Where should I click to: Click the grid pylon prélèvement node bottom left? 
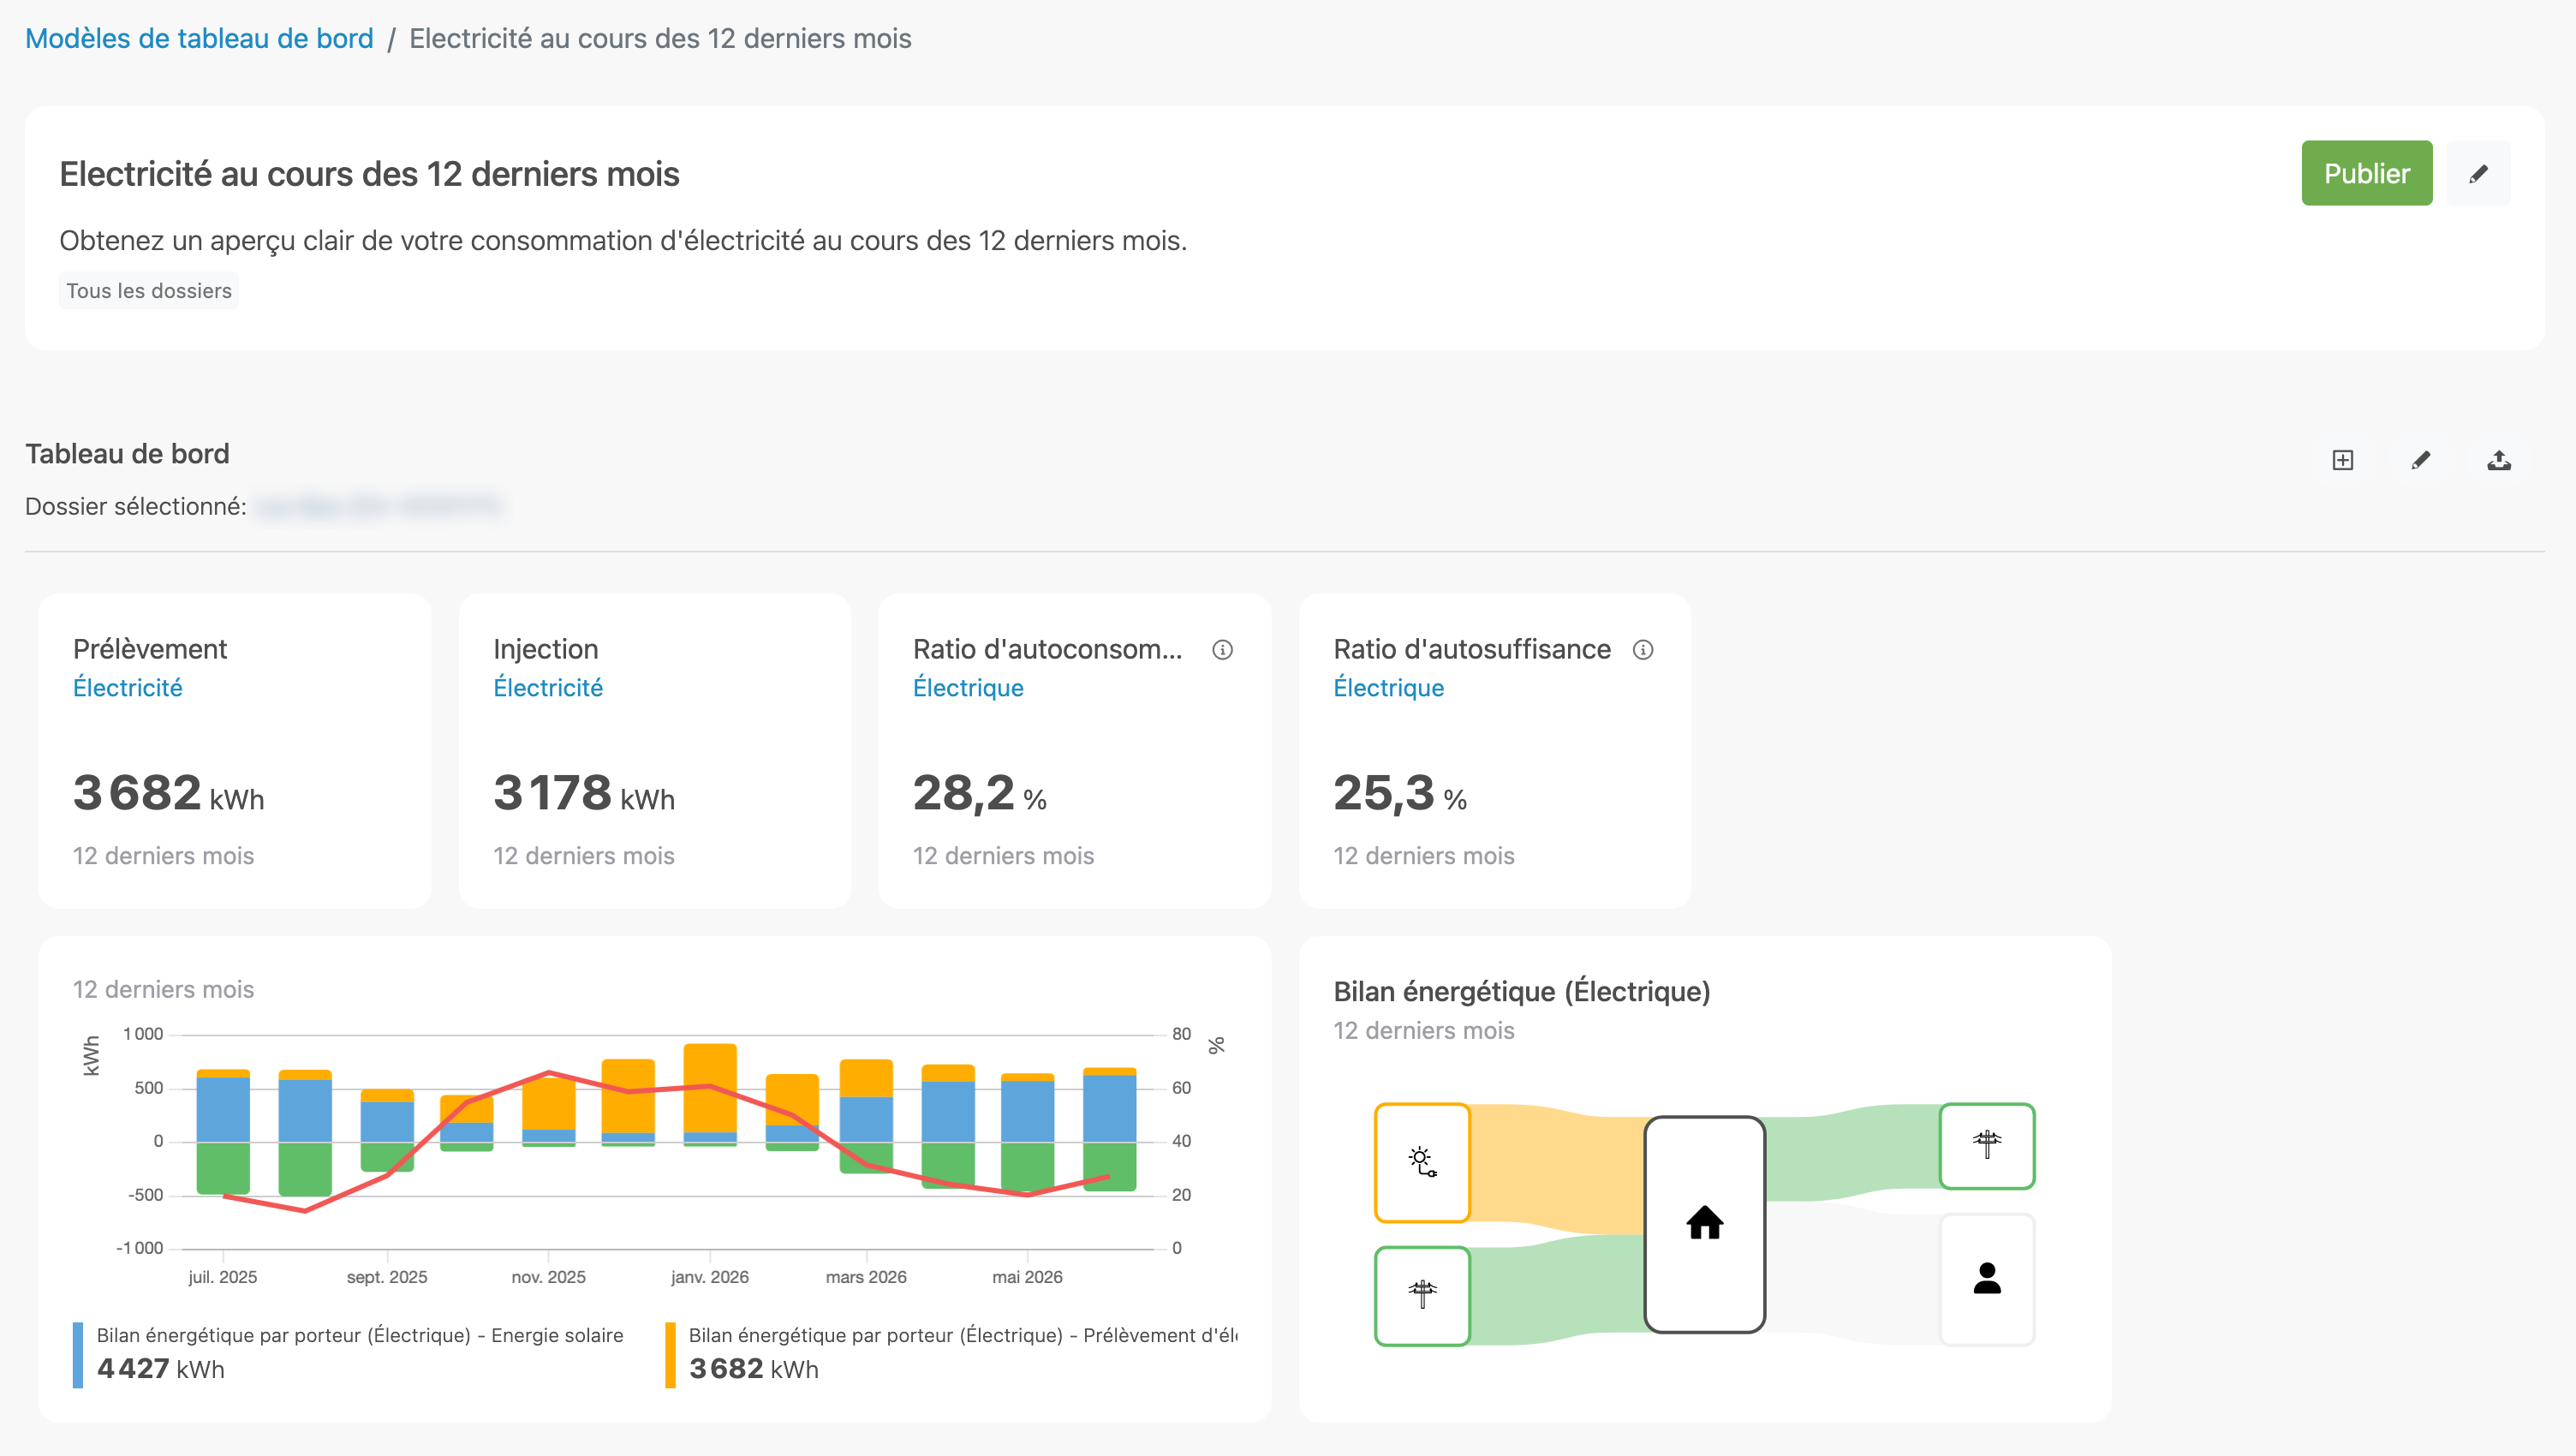tap(1422, 1295)
